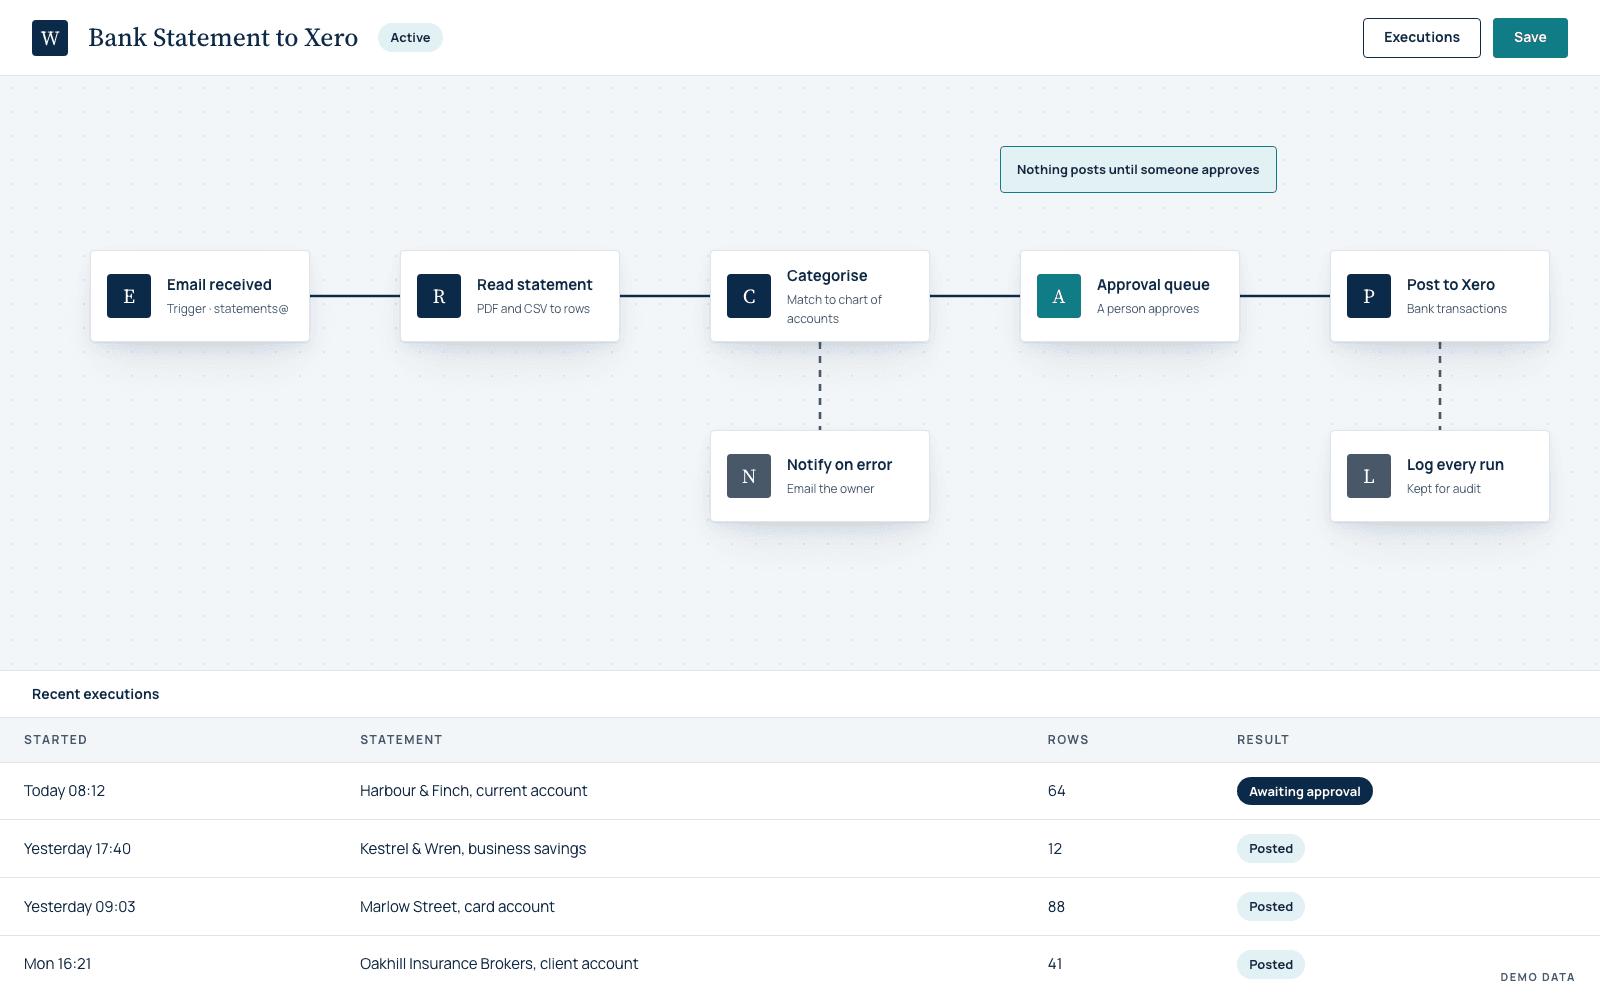This screenshot has width=1600, height=1000.
Task: Click the 'Email the owner' subtitle
Action: click(x=830, y=489)
